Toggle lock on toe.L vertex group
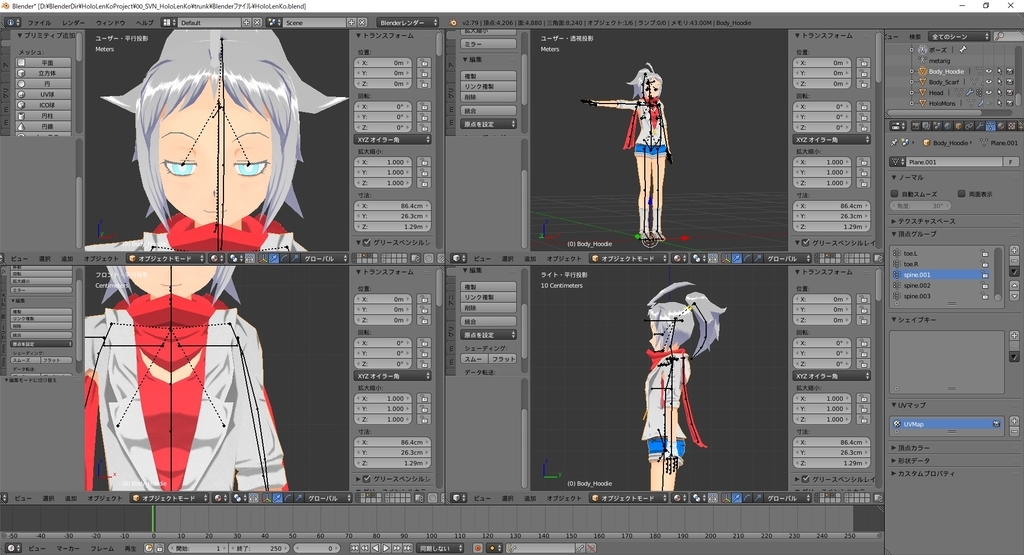The image size is (1024, 555). (985, 253)
